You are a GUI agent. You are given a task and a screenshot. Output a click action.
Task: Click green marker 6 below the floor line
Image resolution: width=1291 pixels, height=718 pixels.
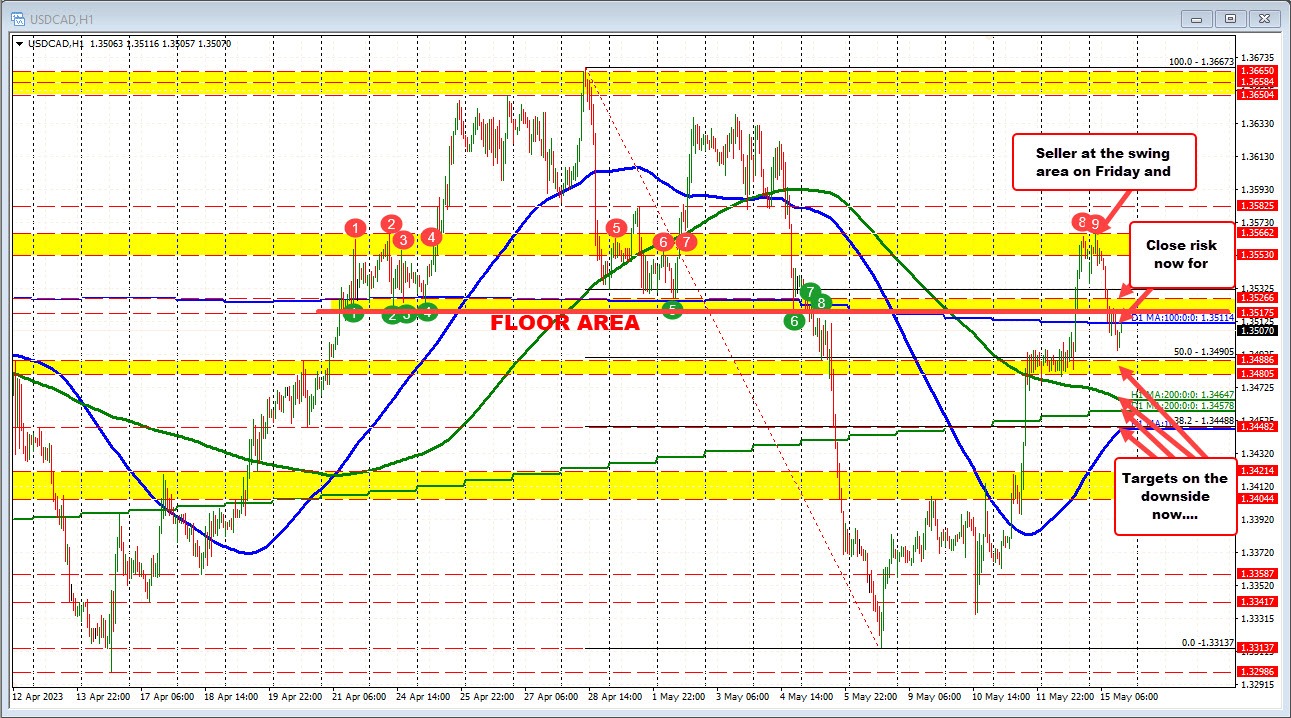tap(793, 322)
